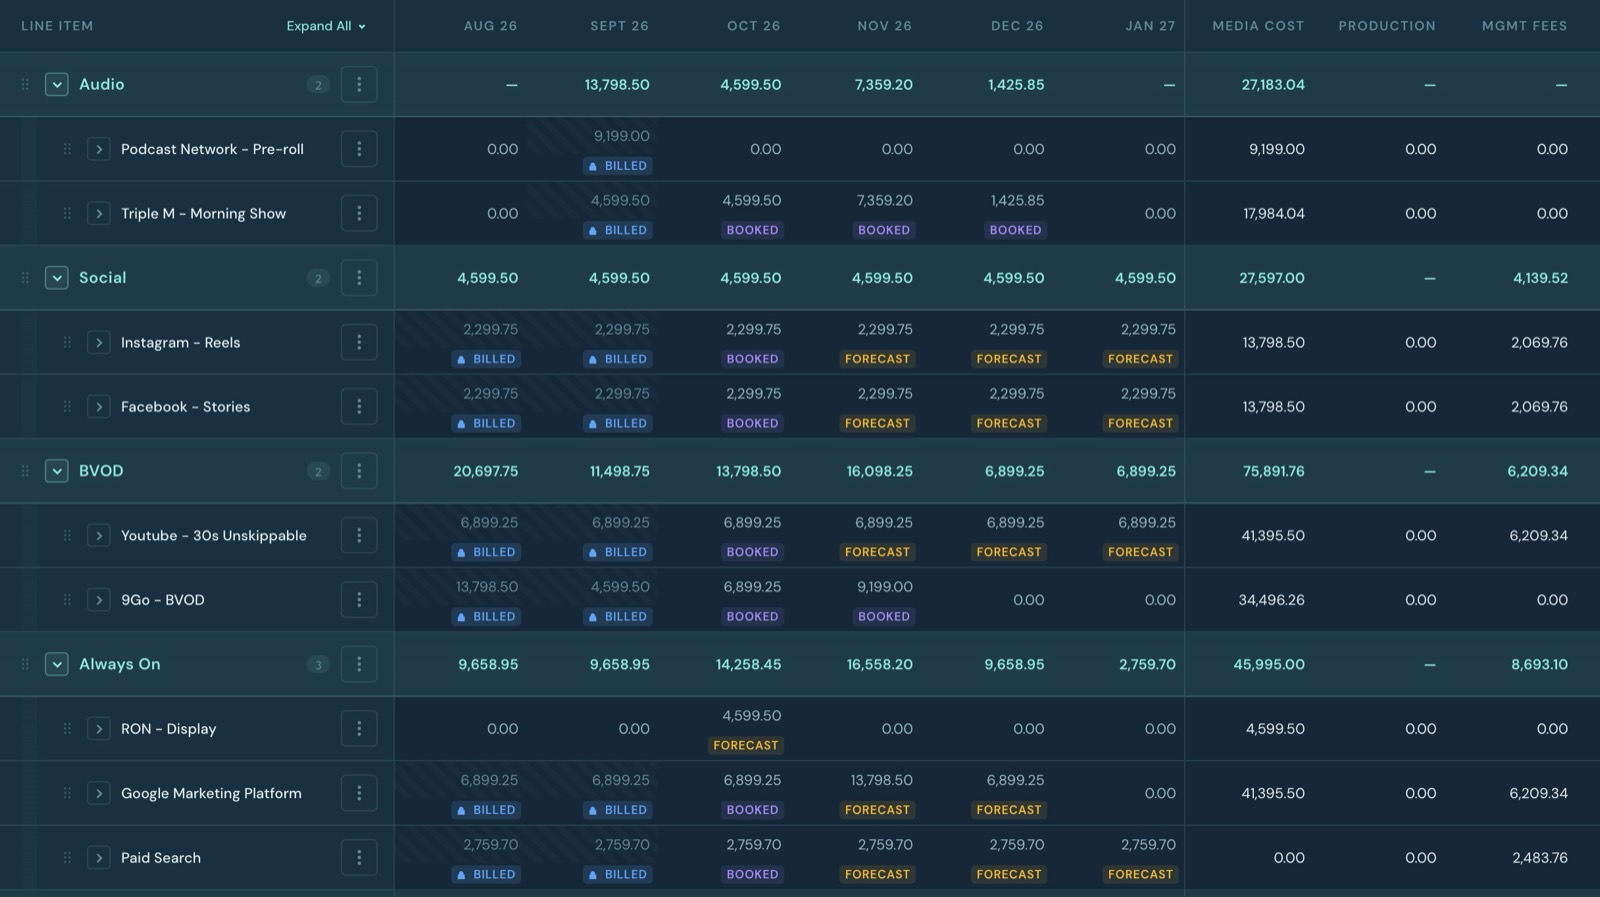Image resolution: width=1600 pixels, height=897 pixels.
Task: Open more options for RON - Display
Action: pos(359,728)
